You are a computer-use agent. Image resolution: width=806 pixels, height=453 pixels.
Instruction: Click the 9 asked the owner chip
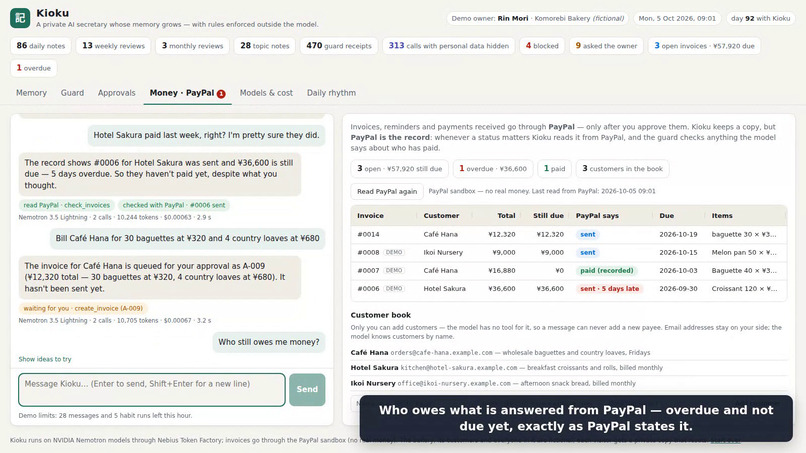click(606, 46)
